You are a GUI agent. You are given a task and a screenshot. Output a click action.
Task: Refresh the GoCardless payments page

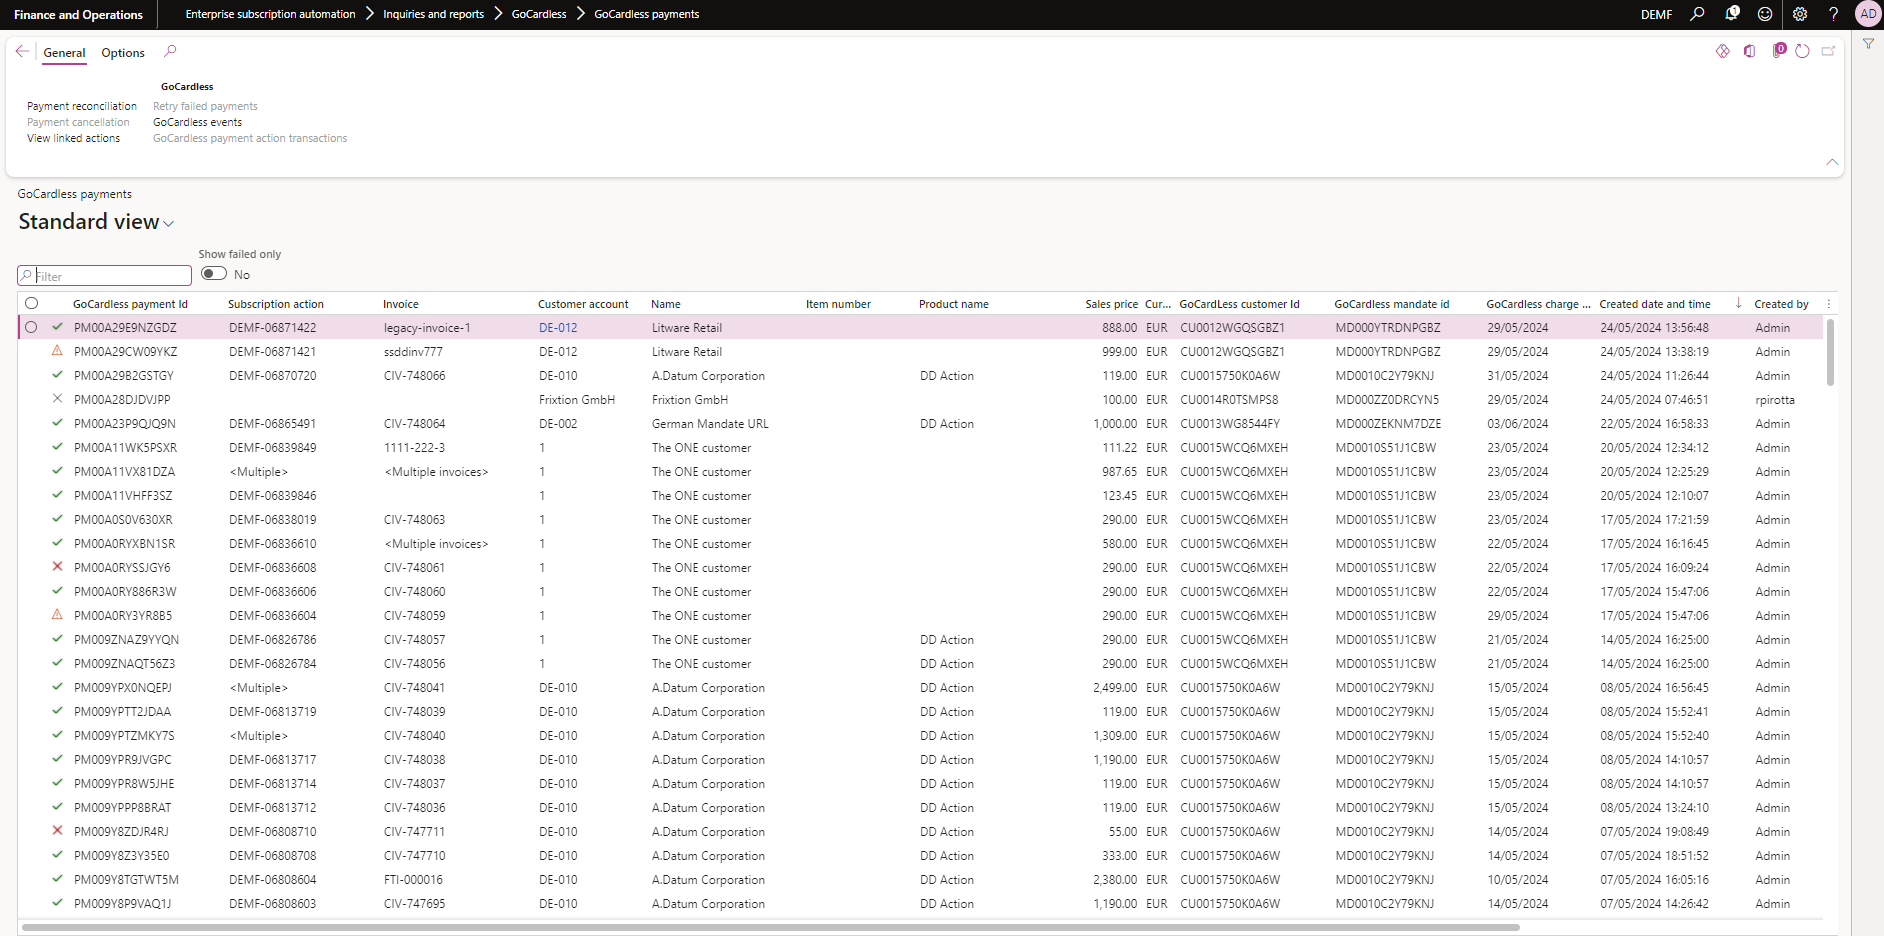coord(1803,51)
